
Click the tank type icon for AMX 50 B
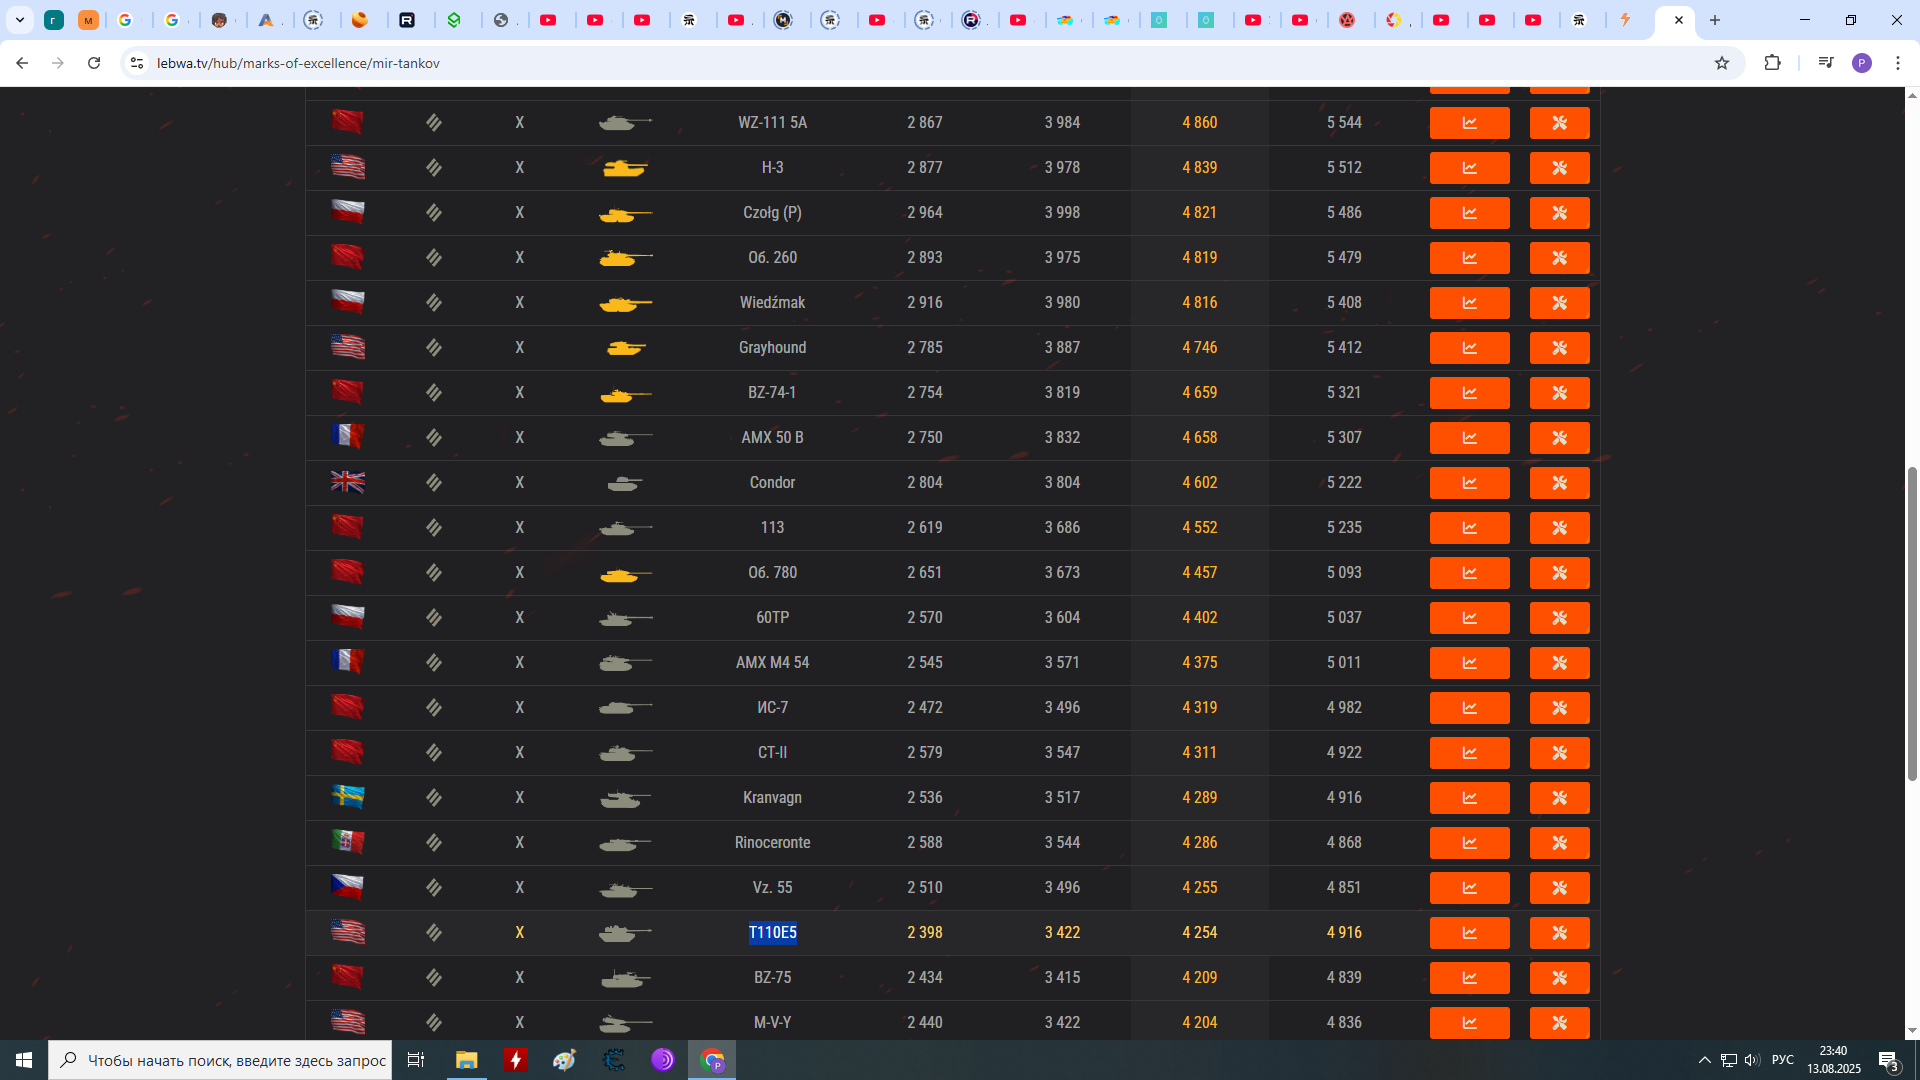pos(625,438)
